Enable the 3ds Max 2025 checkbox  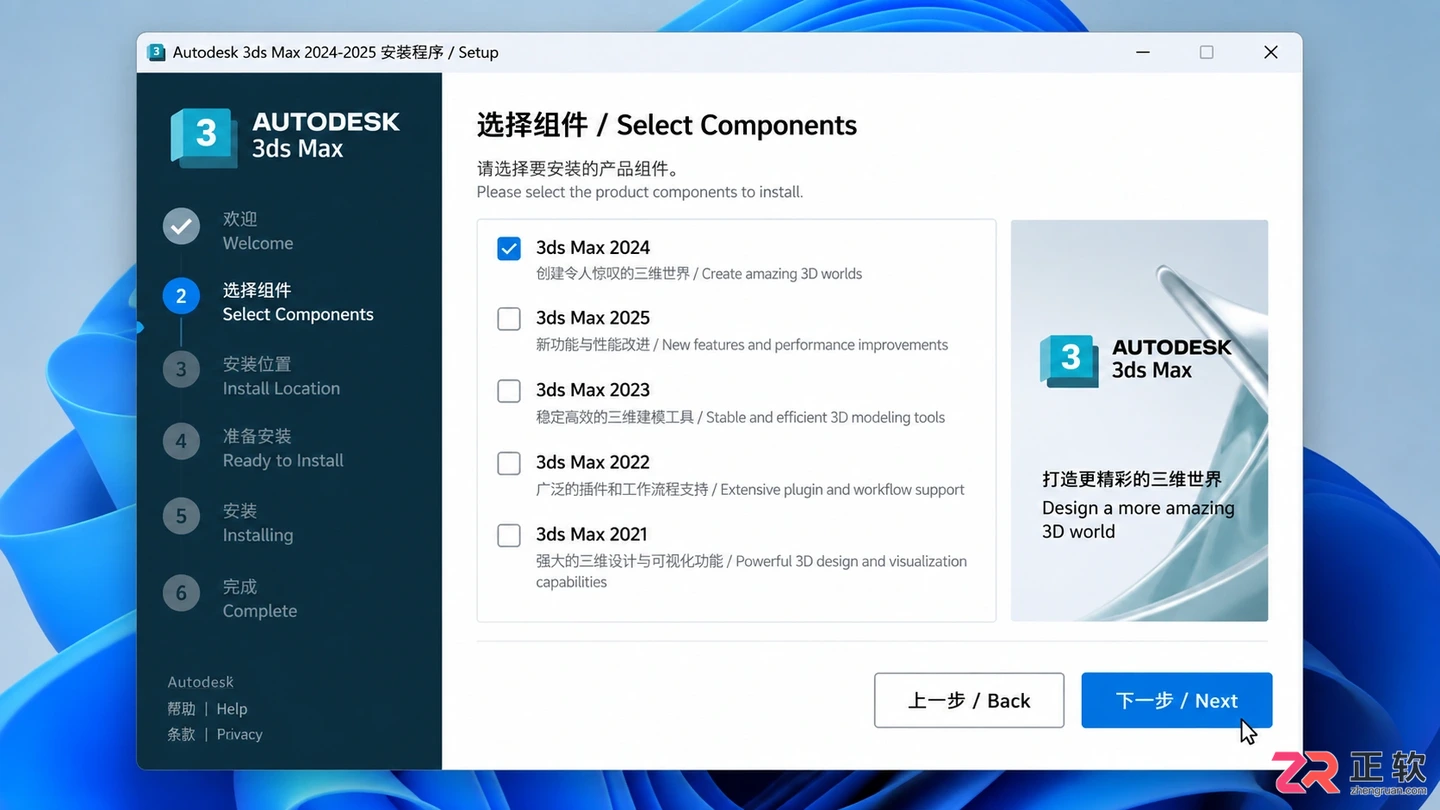coord(509,319)
